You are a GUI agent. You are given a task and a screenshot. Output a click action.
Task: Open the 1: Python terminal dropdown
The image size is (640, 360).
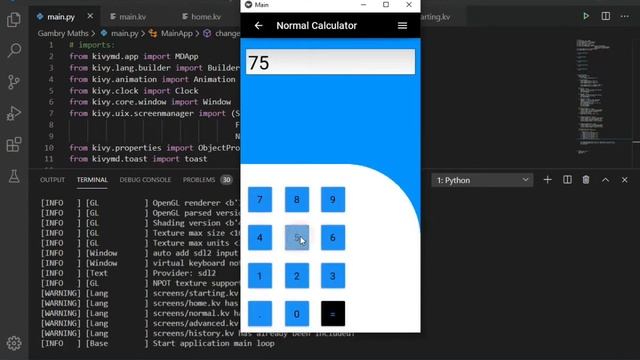482,180
